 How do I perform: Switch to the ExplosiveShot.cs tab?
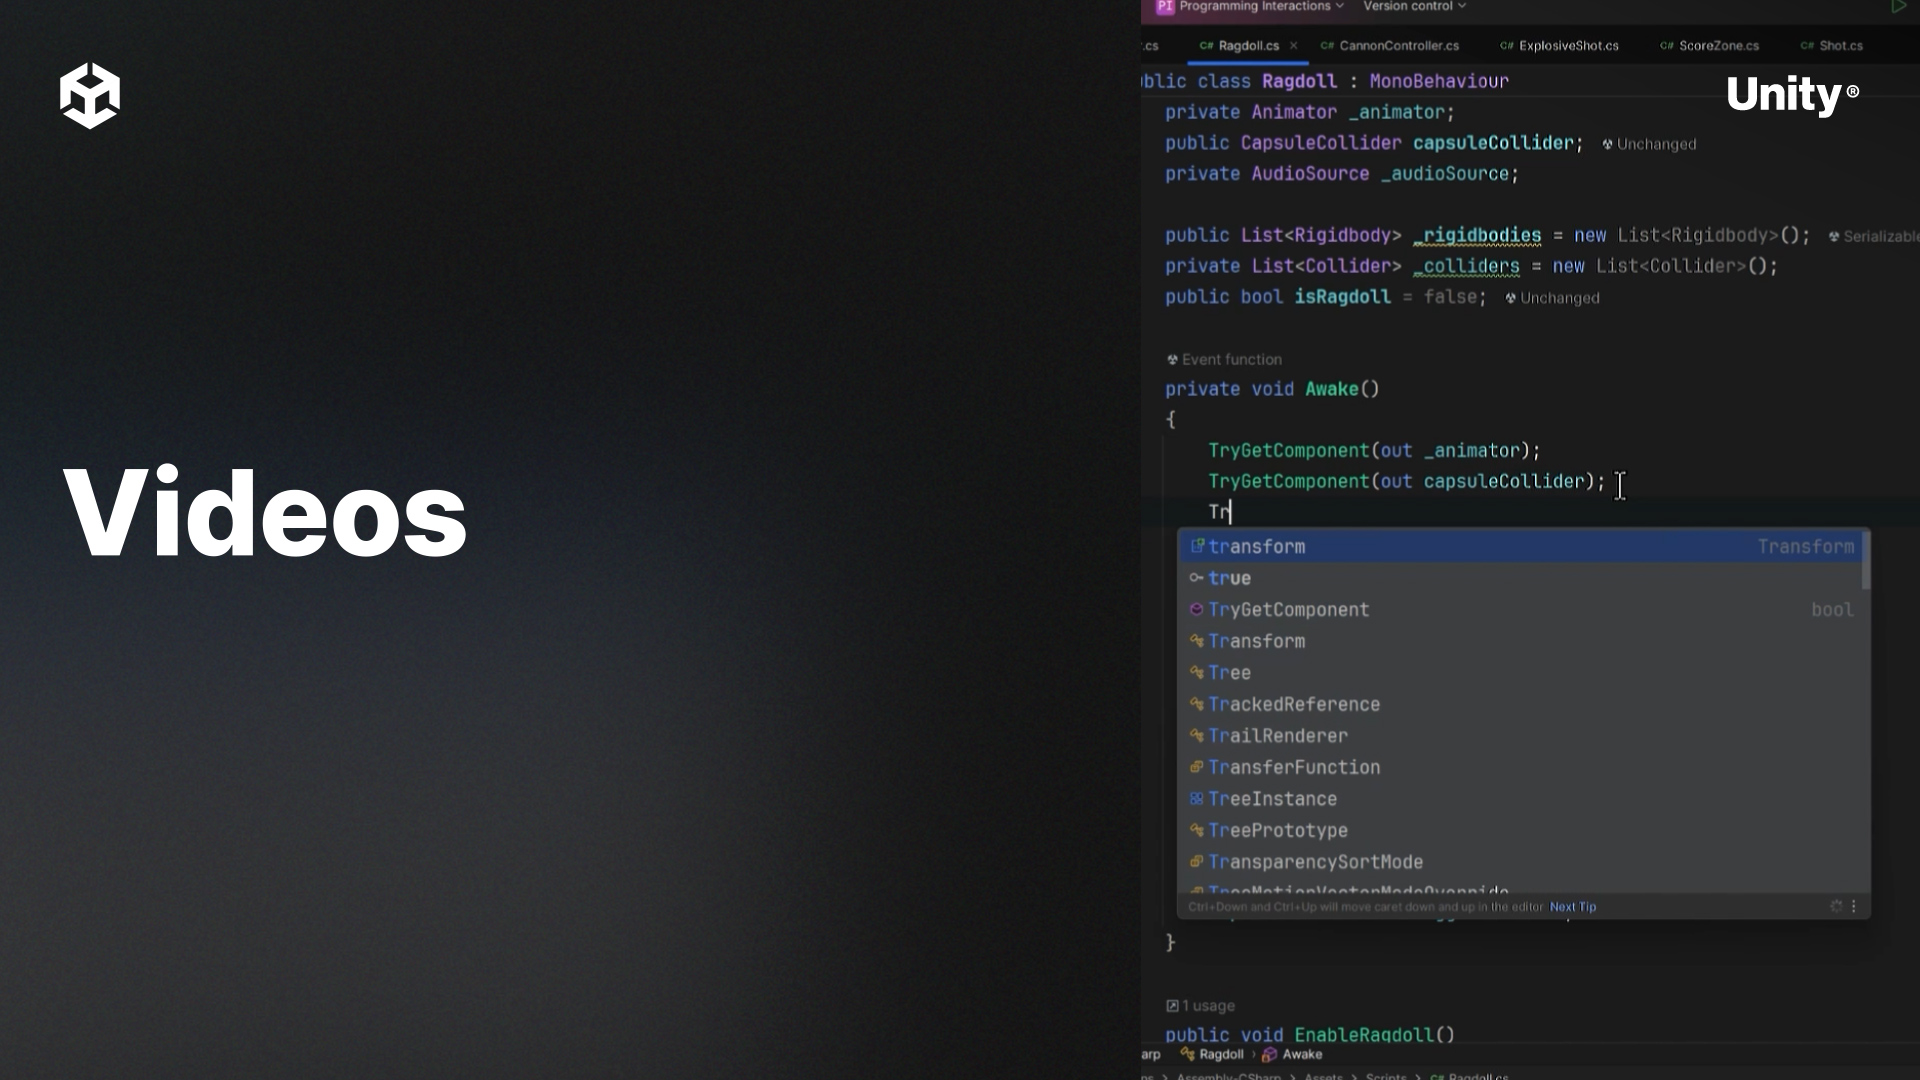pyautogui.click(x=1567, y=46)
